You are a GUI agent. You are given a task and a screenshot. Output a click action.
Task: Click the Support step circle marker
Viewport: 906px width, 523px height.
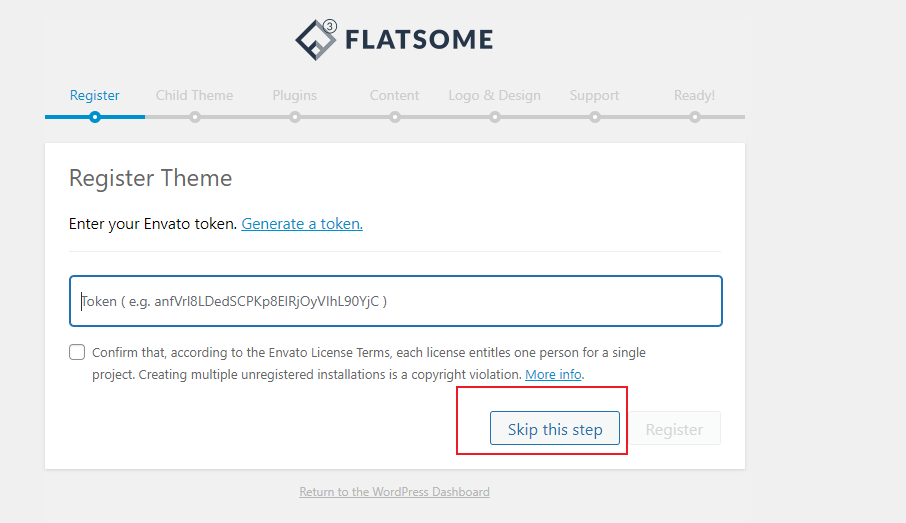click(x=595, y=117)
